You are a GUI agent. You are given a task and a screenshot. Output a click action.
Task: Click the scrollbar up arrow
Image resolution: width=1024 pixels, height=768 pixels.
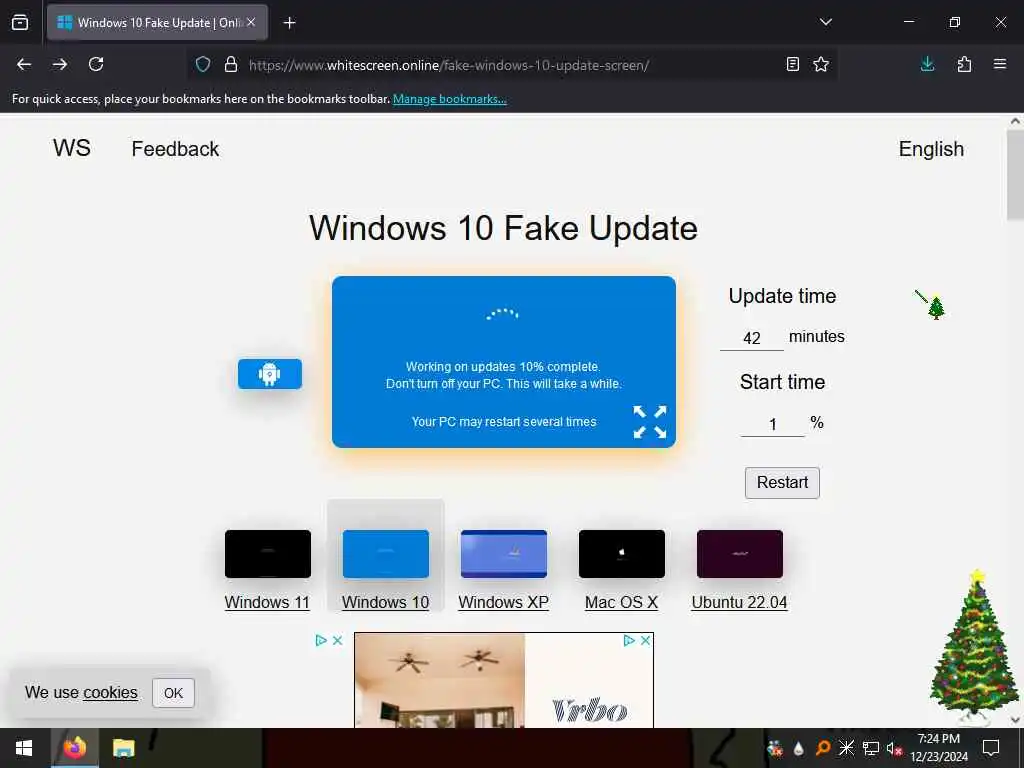pos(1015,121)
